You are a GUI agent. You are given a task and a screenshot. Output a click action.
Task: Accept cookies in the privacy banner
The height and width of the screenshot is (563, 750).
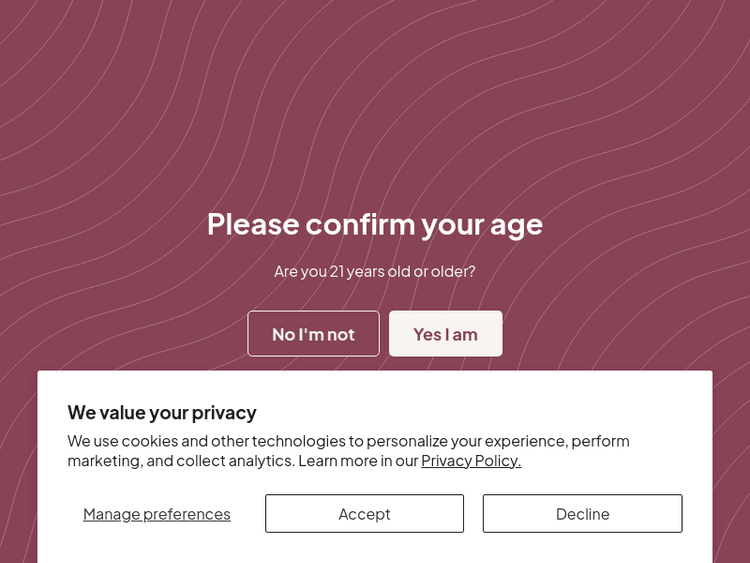364,514
